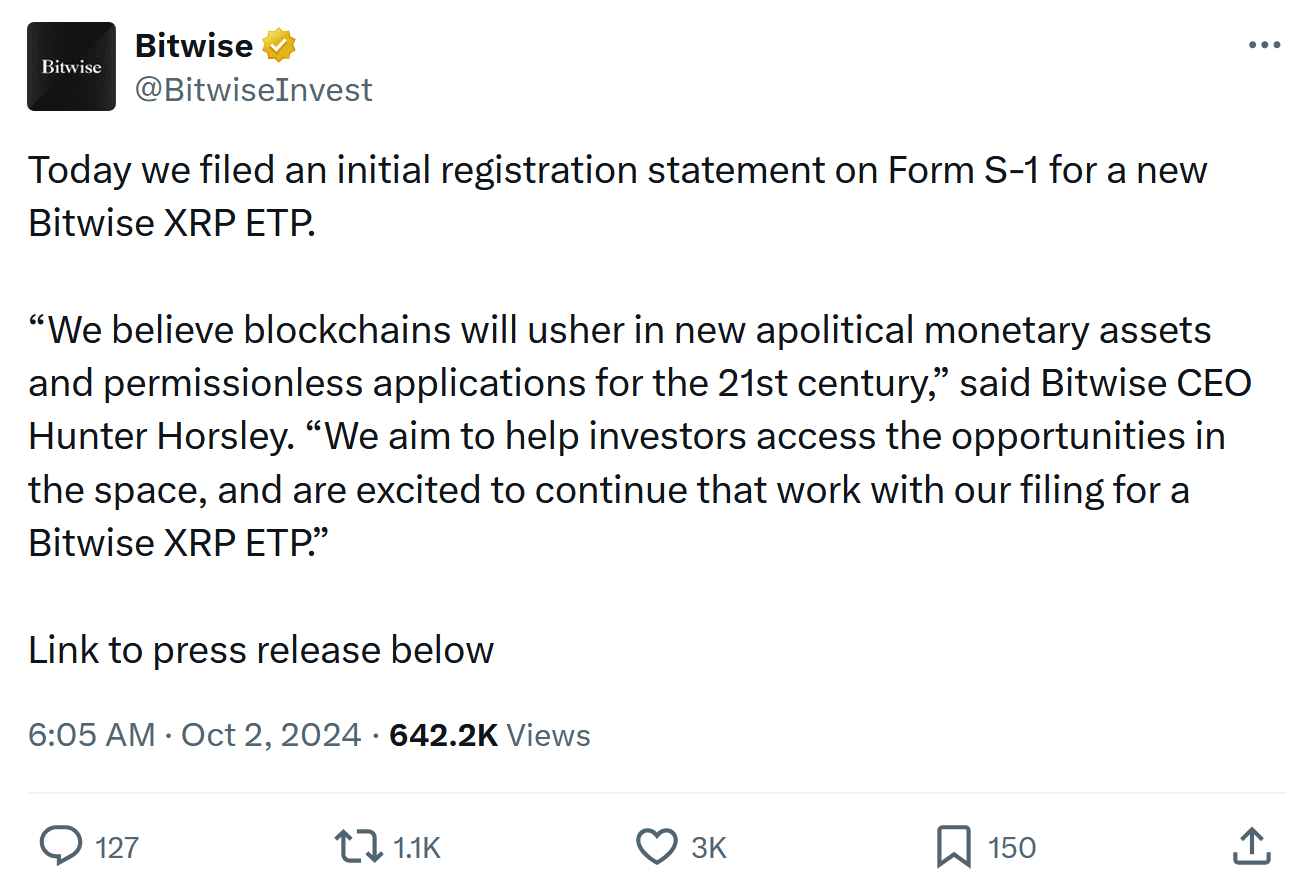1309x889 pixels.
Task: Click the reply speech bubble icon
Action: [61, 847]
